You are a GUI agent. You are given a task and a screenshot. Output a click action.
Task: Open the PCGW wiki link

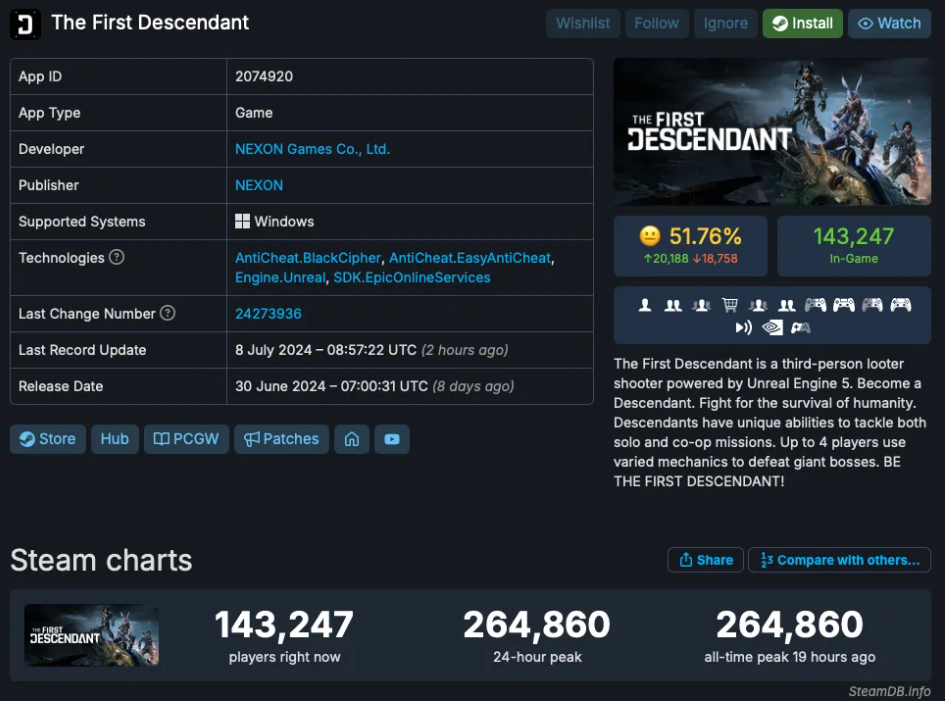[187, 439]
